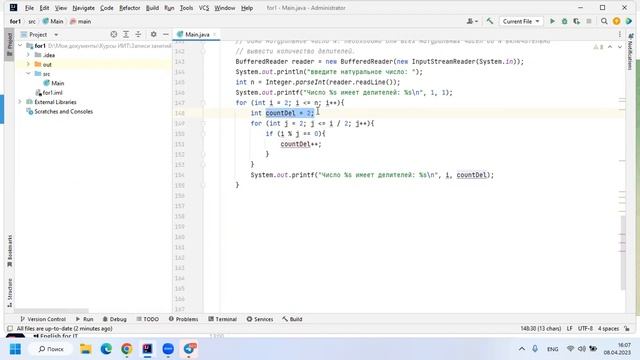This screenshot has height=360, width=640.
Task: Open Project panel settings gear
Action: click(153, 35)
